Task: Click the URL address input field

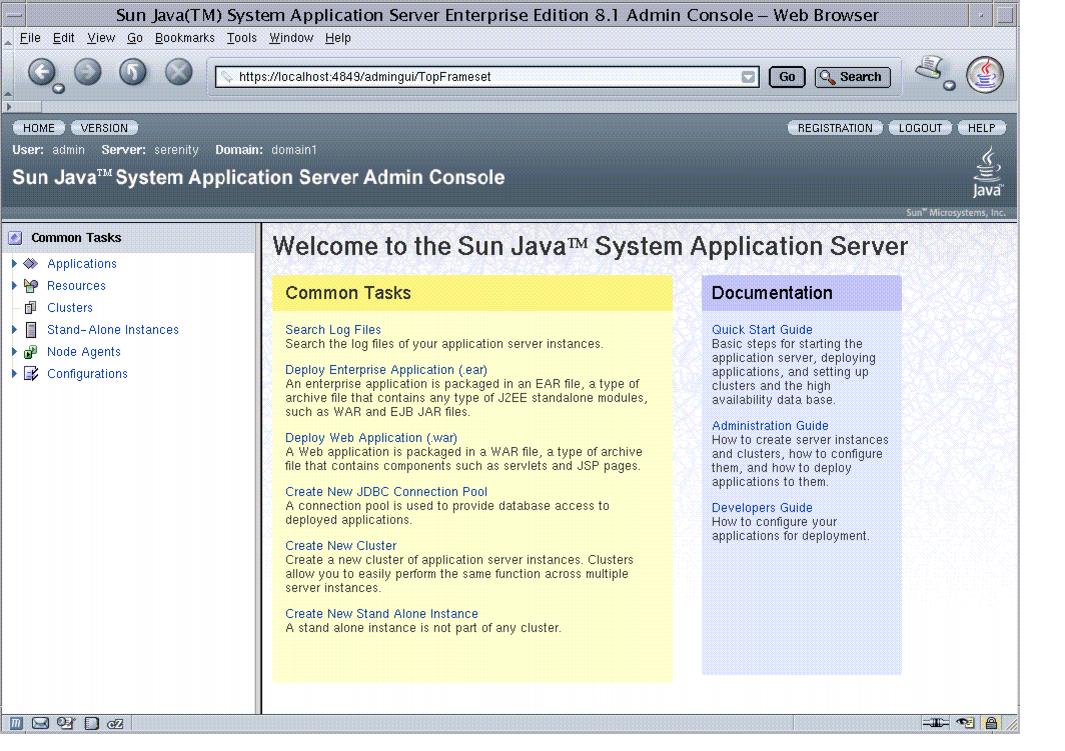Action: pos(486,77)
